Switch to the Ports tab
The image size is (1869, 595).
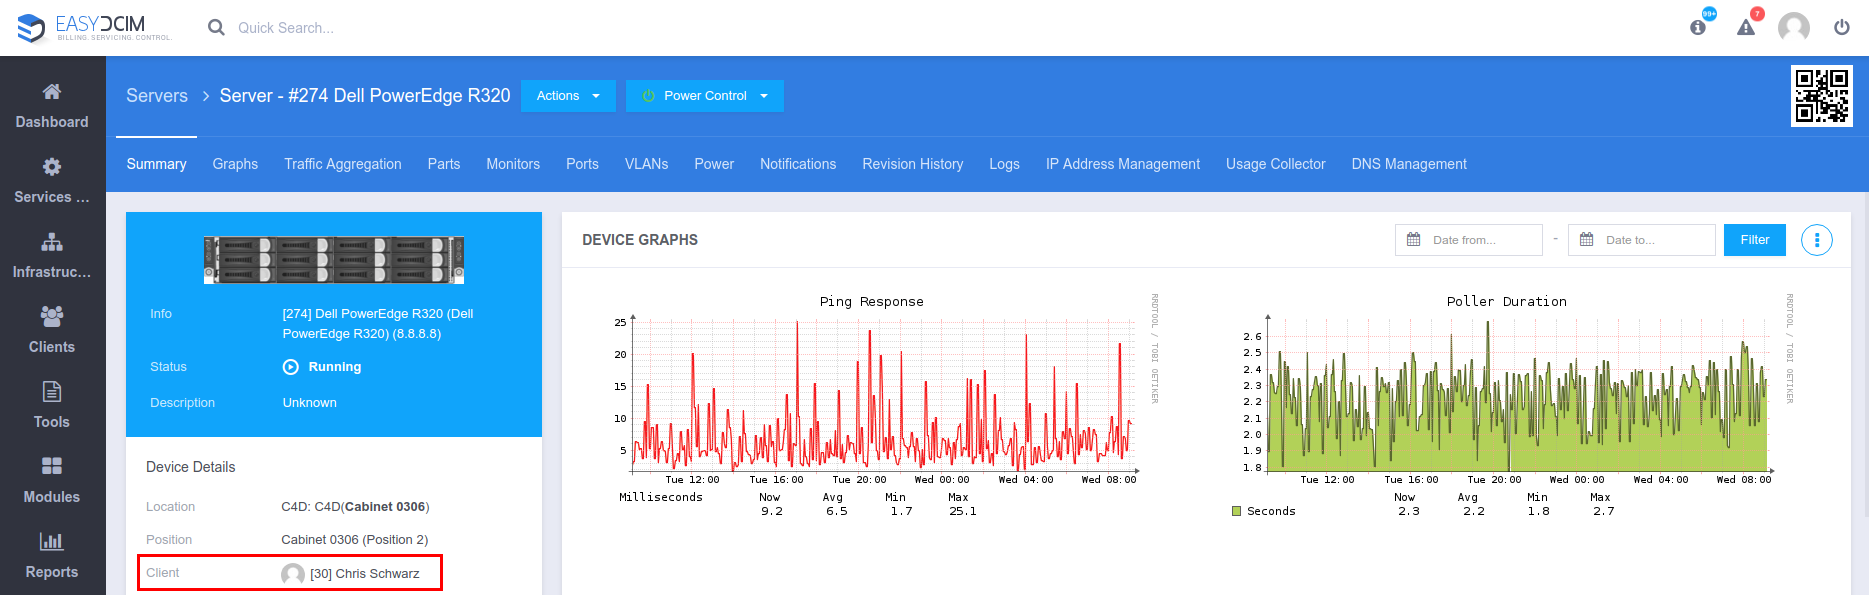click(582, 164)
